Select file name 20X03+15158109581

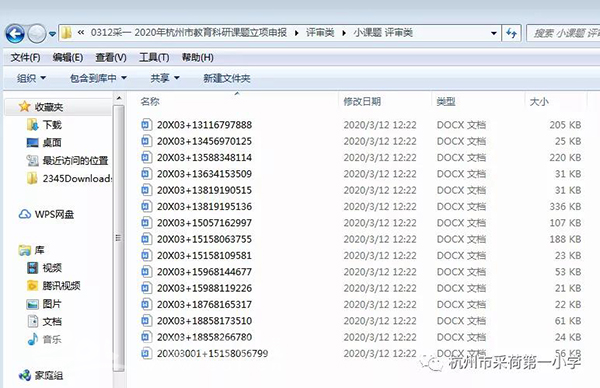coord(204,256)
